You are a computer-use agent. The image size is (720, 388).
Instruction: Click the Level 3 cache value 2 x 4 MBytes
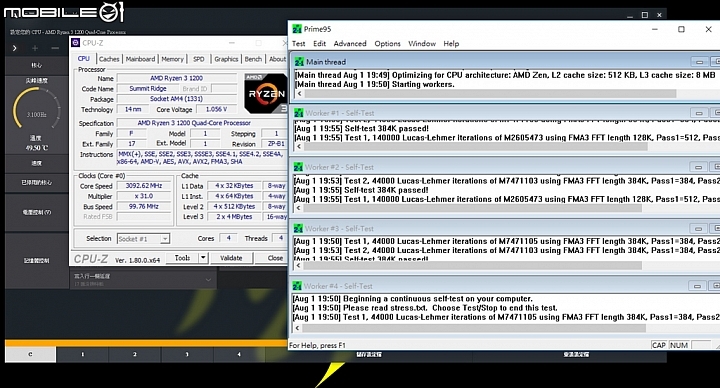(234, 217)
